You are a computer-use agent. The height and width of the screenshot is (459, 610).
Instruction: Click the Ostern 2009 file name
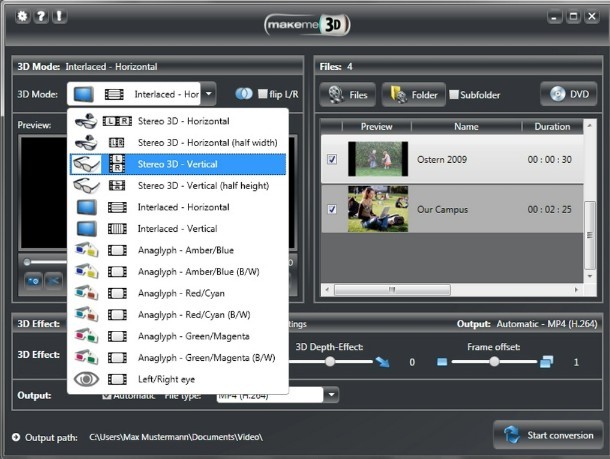coord(442,159)
